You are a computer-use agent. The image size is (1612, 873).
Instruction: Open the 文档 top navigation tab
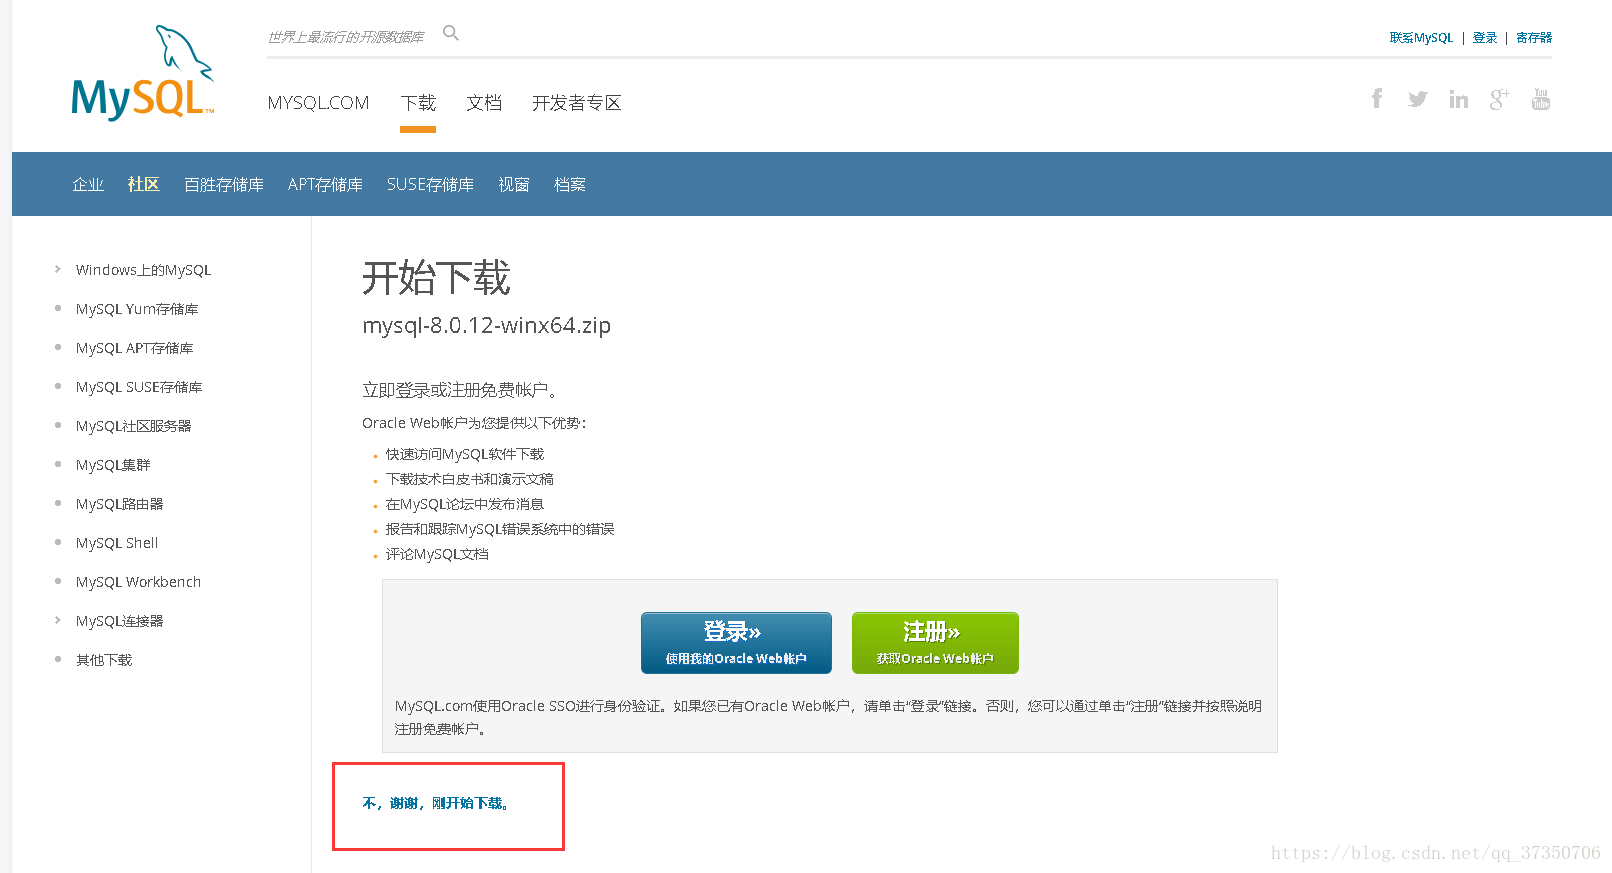(x=484, y=103)
